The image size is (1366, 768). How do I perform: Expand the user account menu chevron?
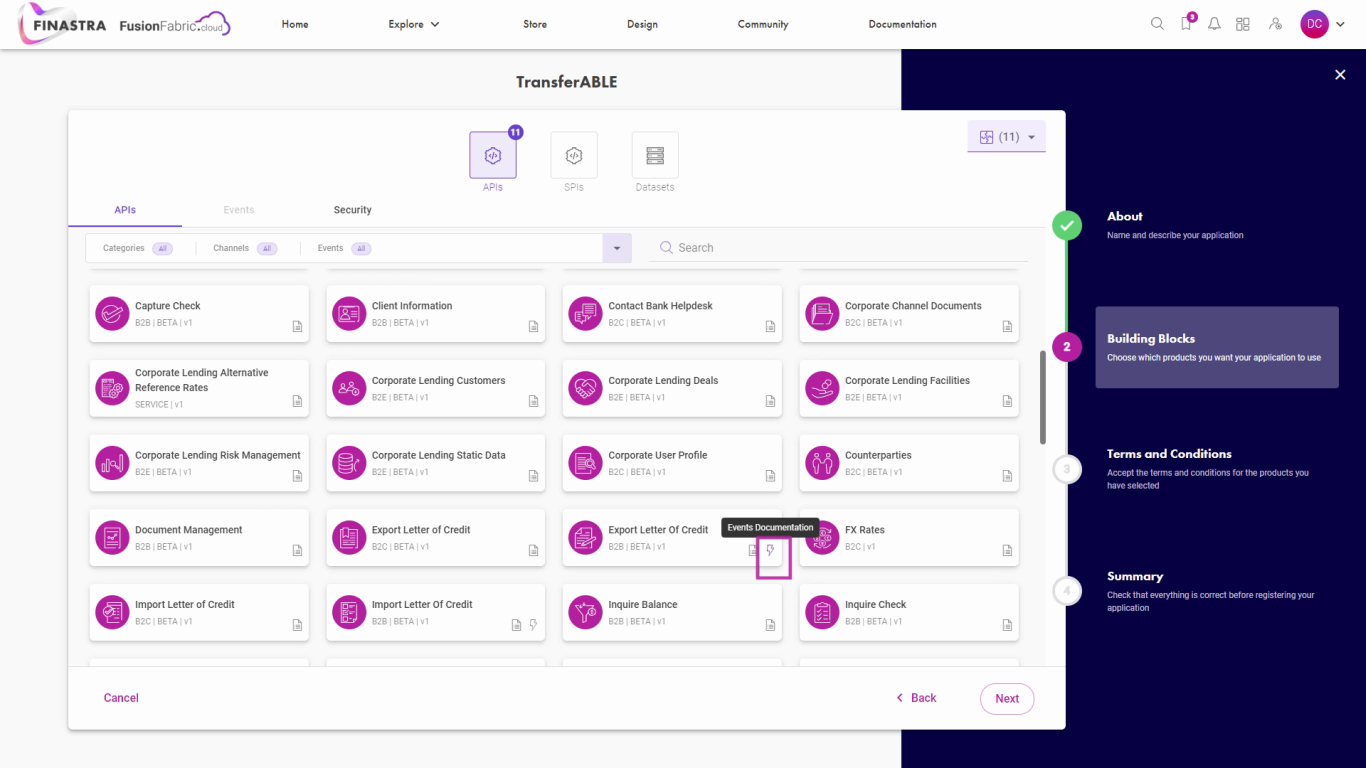click(x=1340, y=25)
